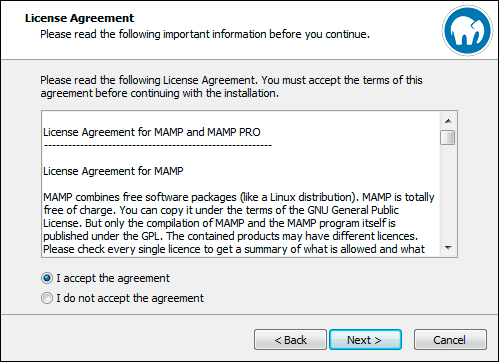
Task: Choose the 'I do not accept the agreement' radio button
Action: [47, 298]
